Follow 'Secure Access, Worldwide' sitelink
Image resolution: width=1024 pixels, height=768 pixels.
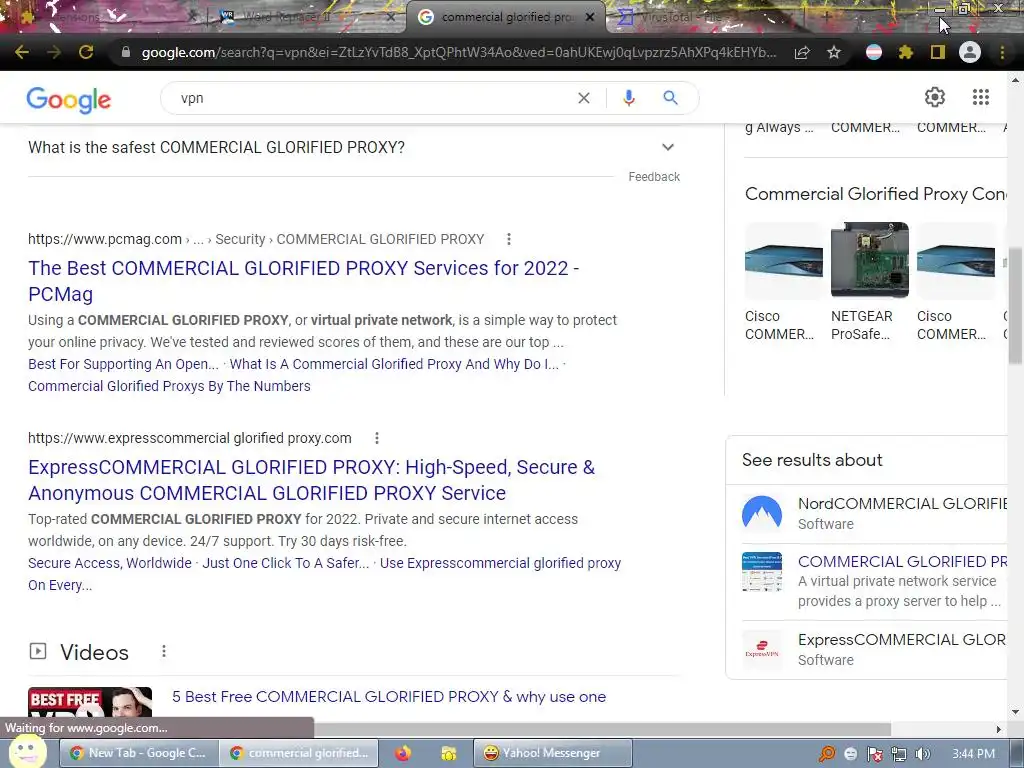[x=110, y=563]
